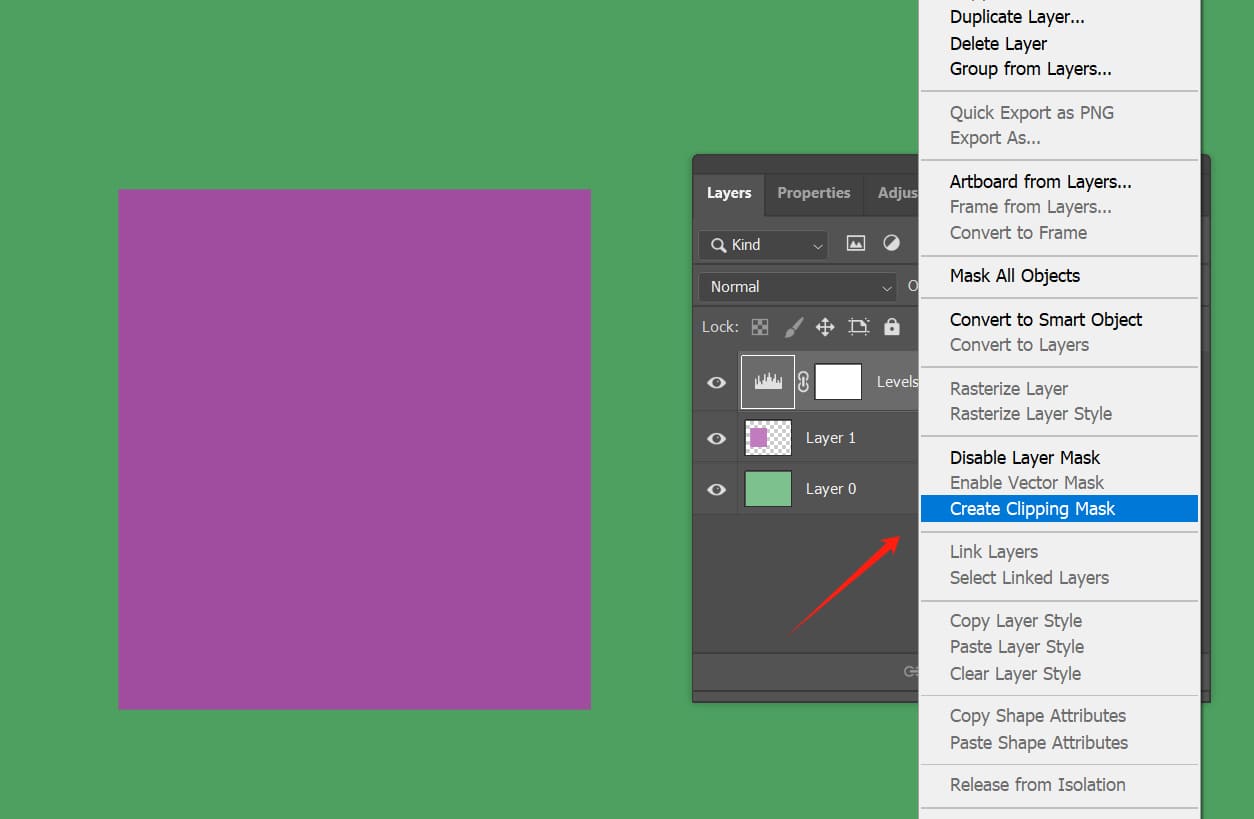Click the Layer 0 green thumbnail
Image resolution: width=1254 pixels, height=819 pixels.
(x=768, y=489)
